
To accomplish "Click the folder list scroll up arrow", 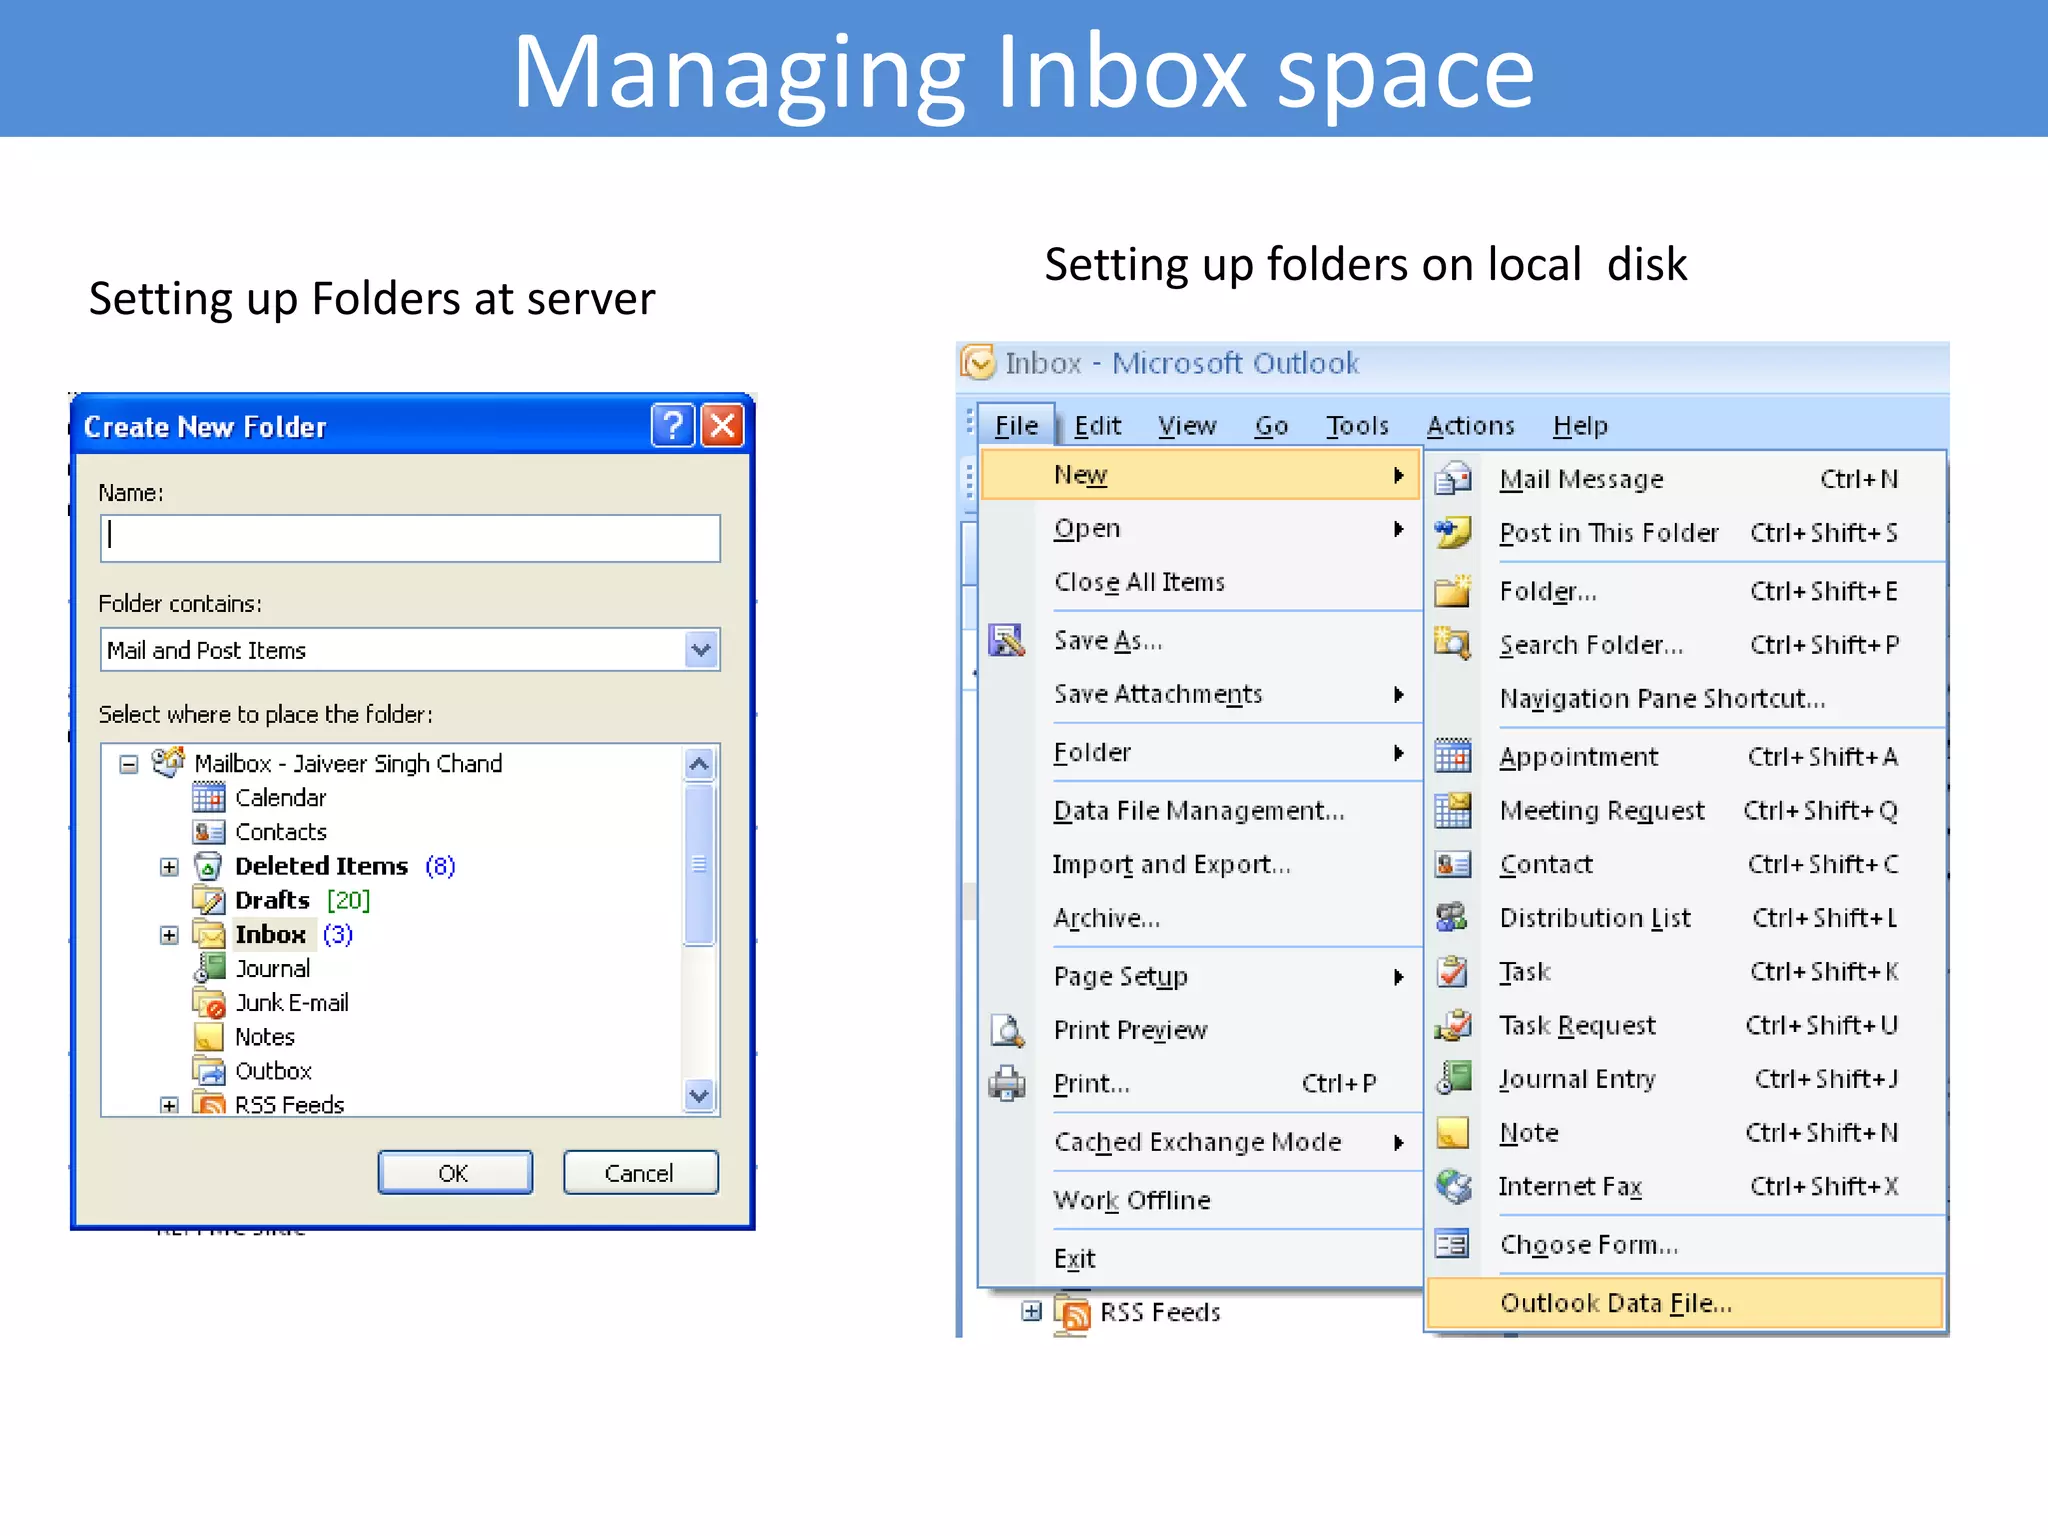I will coord(699,765).
